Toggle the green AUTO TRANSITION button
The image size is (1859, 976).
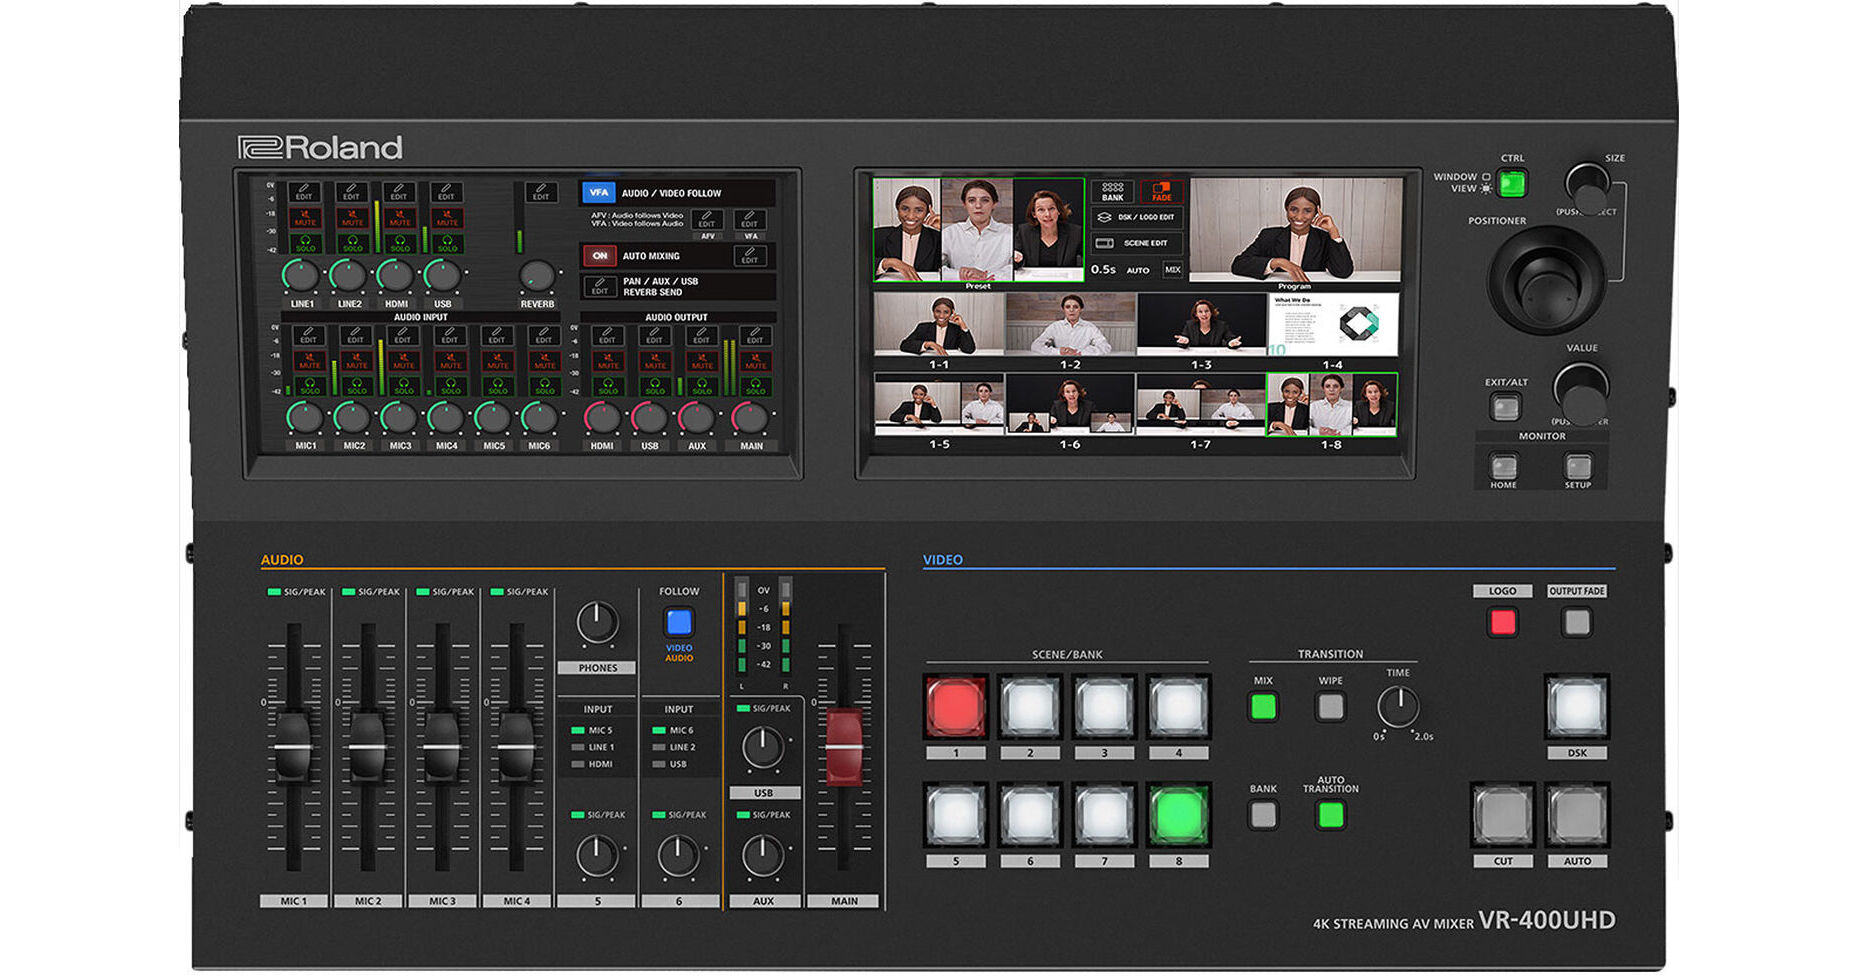1330,815
